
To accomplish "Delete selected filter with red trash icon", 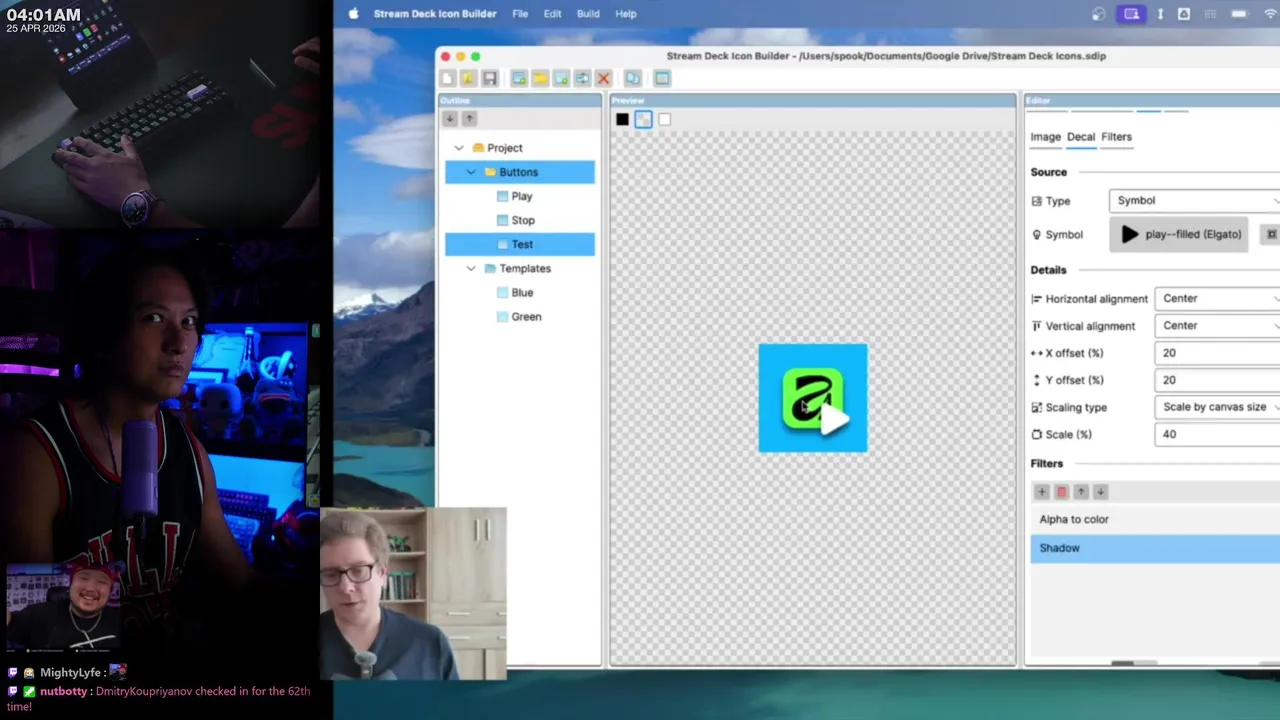I will (1061, 492).
